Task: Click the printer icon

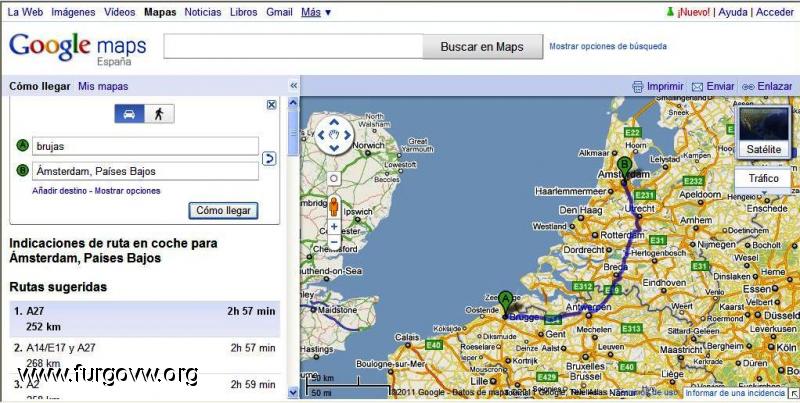Action: pyautogui.click(x=638, y=87)
